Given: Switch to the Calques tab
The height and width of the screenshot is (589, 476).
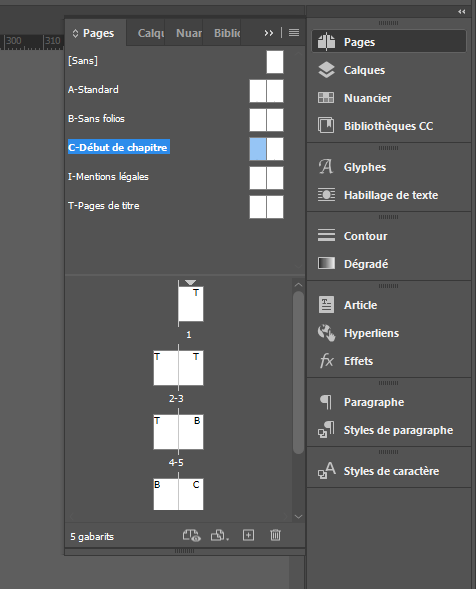Looking at the screenshot, I should 150,33.
